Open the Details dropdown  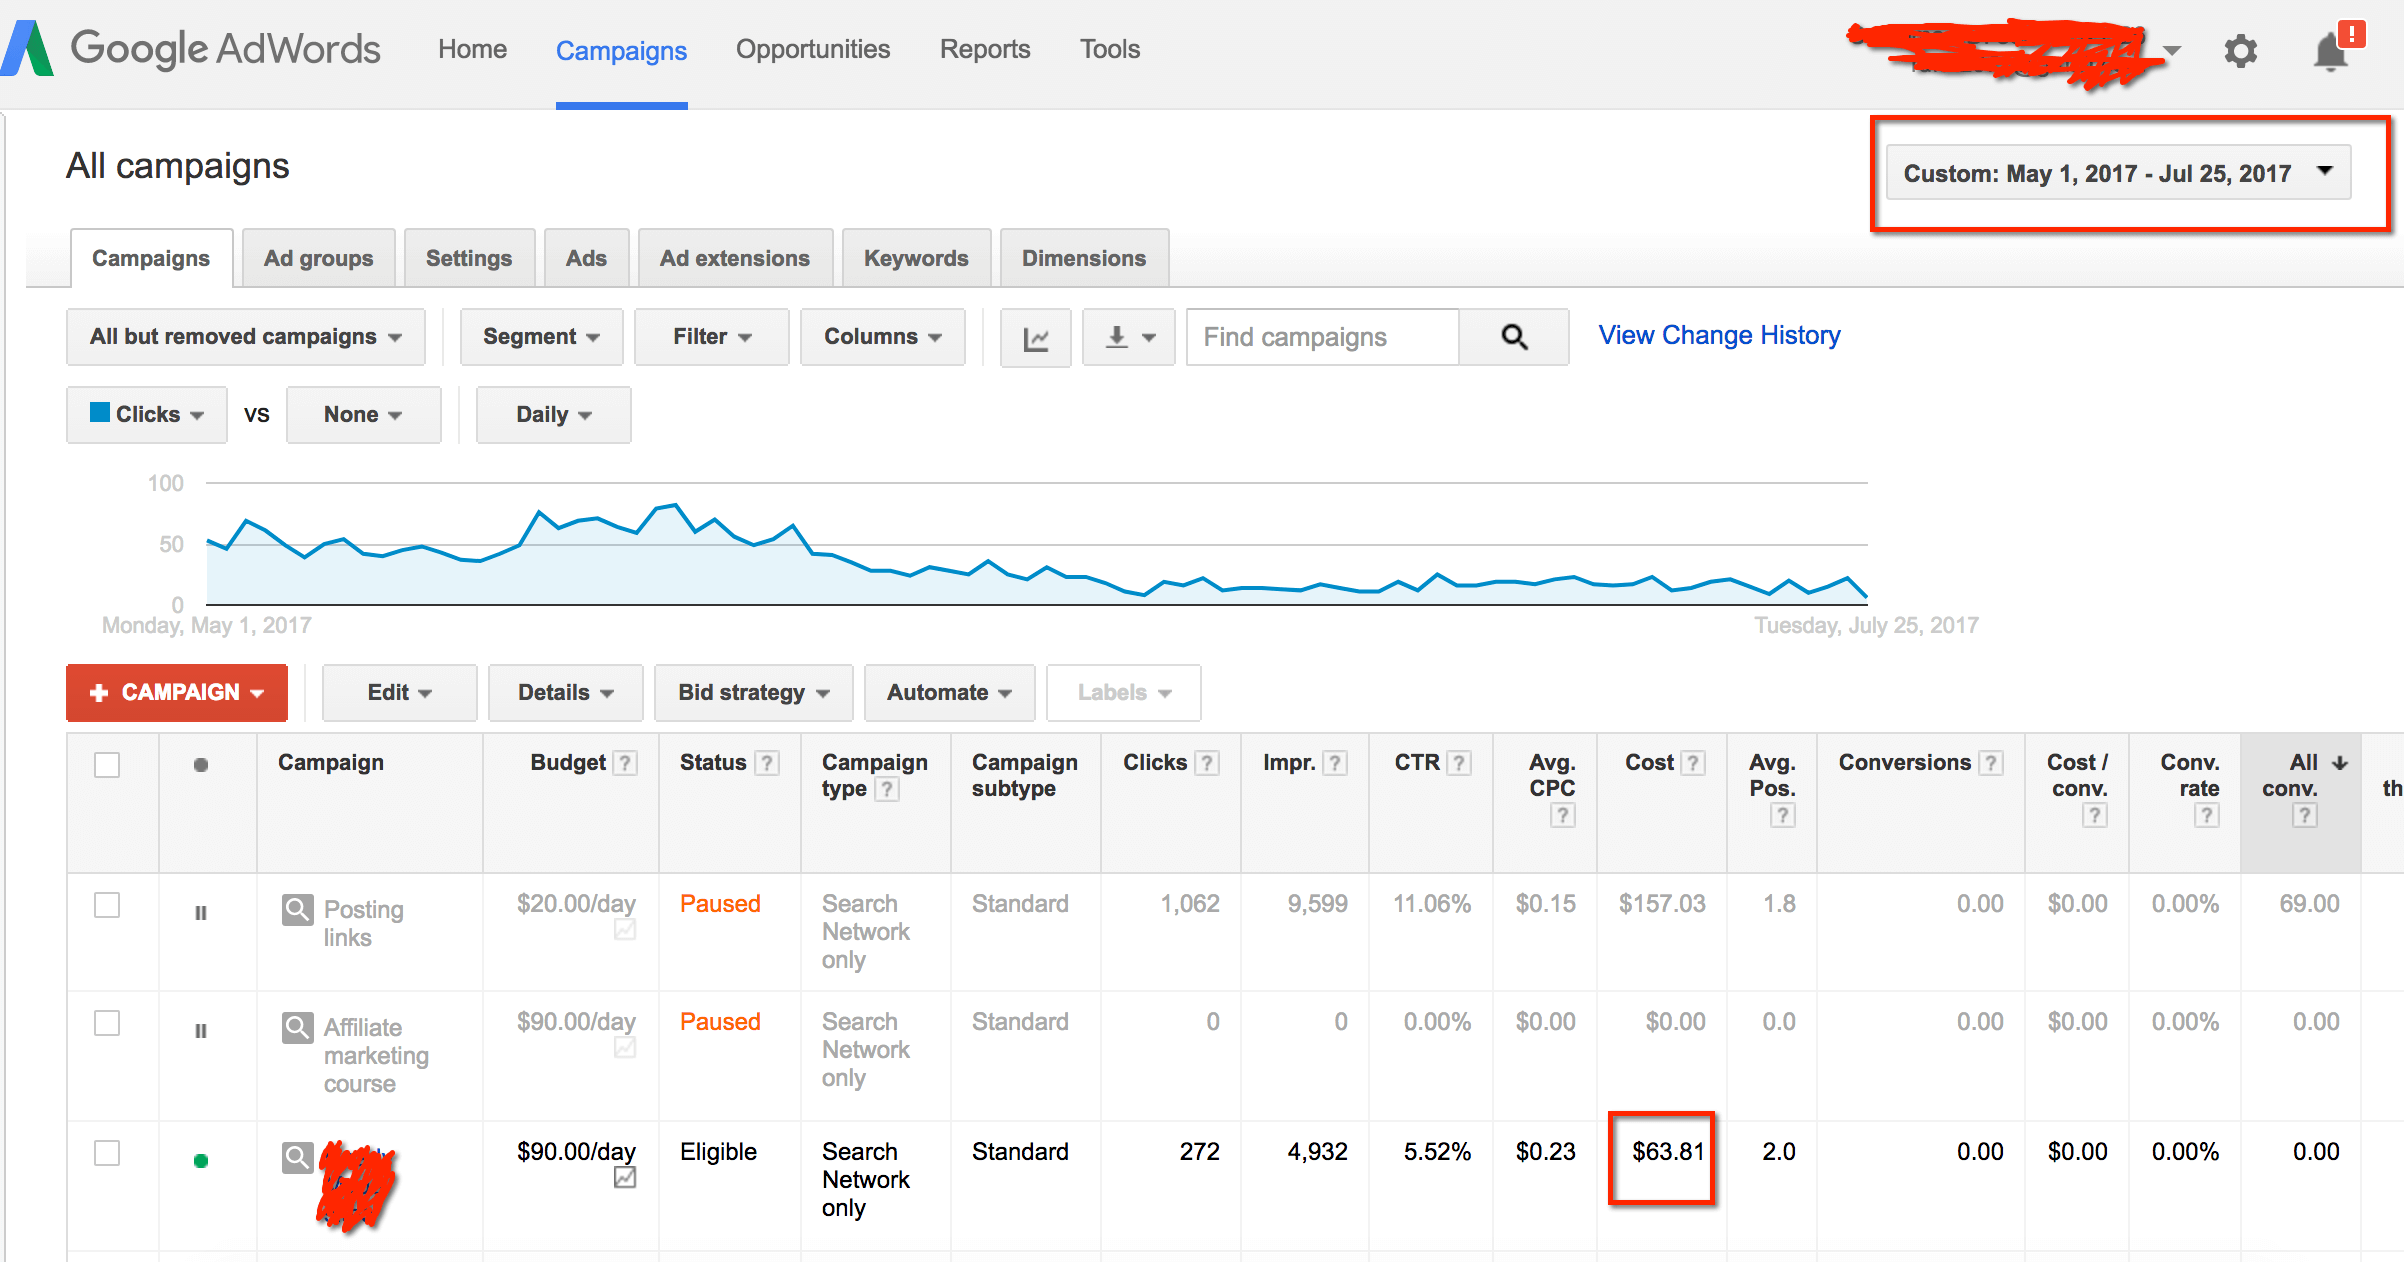tap(565, 693)
